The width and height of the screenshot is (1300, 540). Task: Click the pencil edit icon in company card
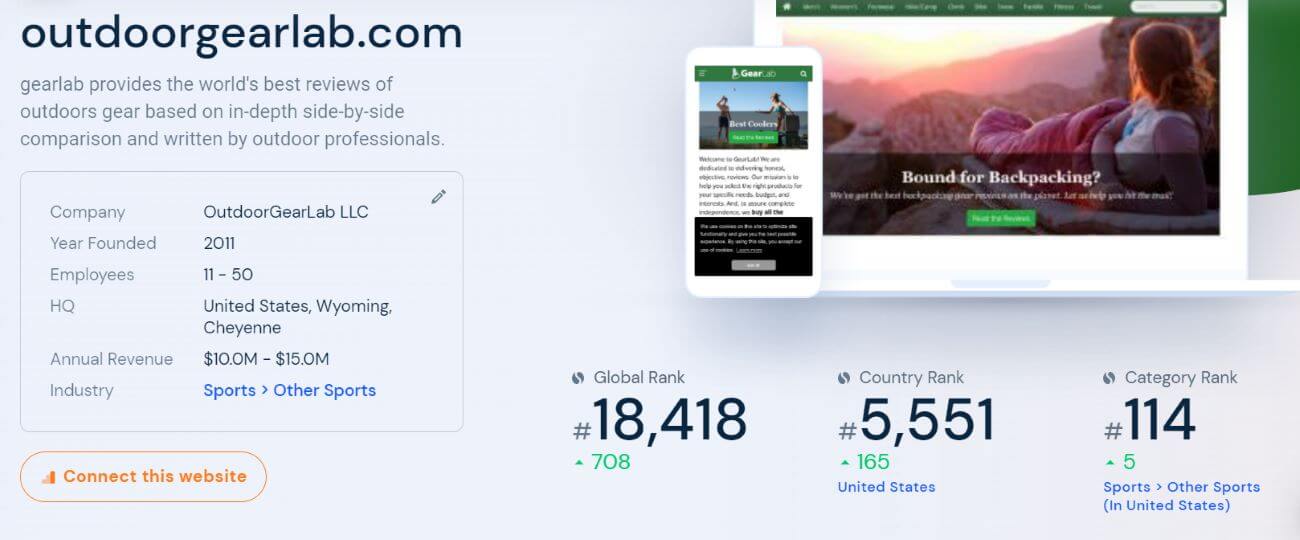[x=438, y=197]
